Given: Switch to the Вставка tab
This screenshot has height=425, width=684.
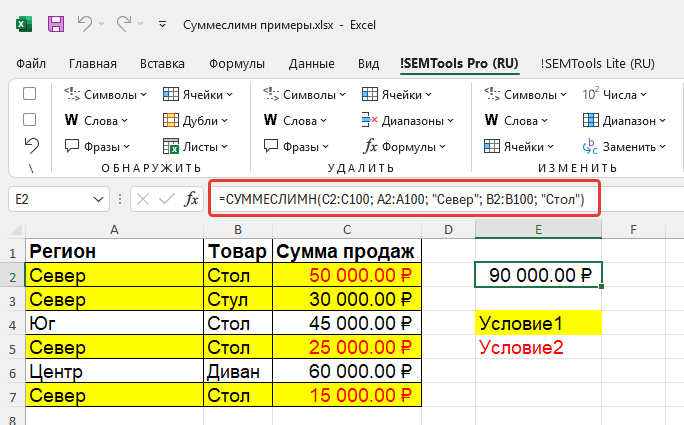Looking at the screenshot, I should click(162, 64).
